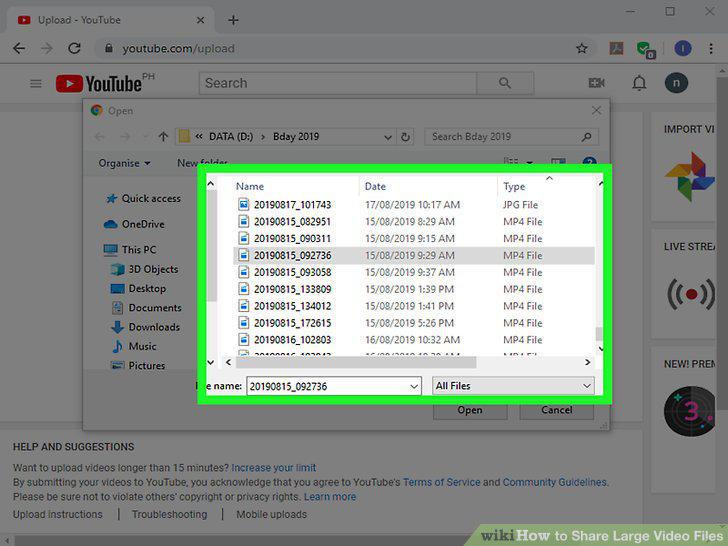Click the green shield extension icon
Viewport: 728px width, 546px height.
tap(645, 49)
